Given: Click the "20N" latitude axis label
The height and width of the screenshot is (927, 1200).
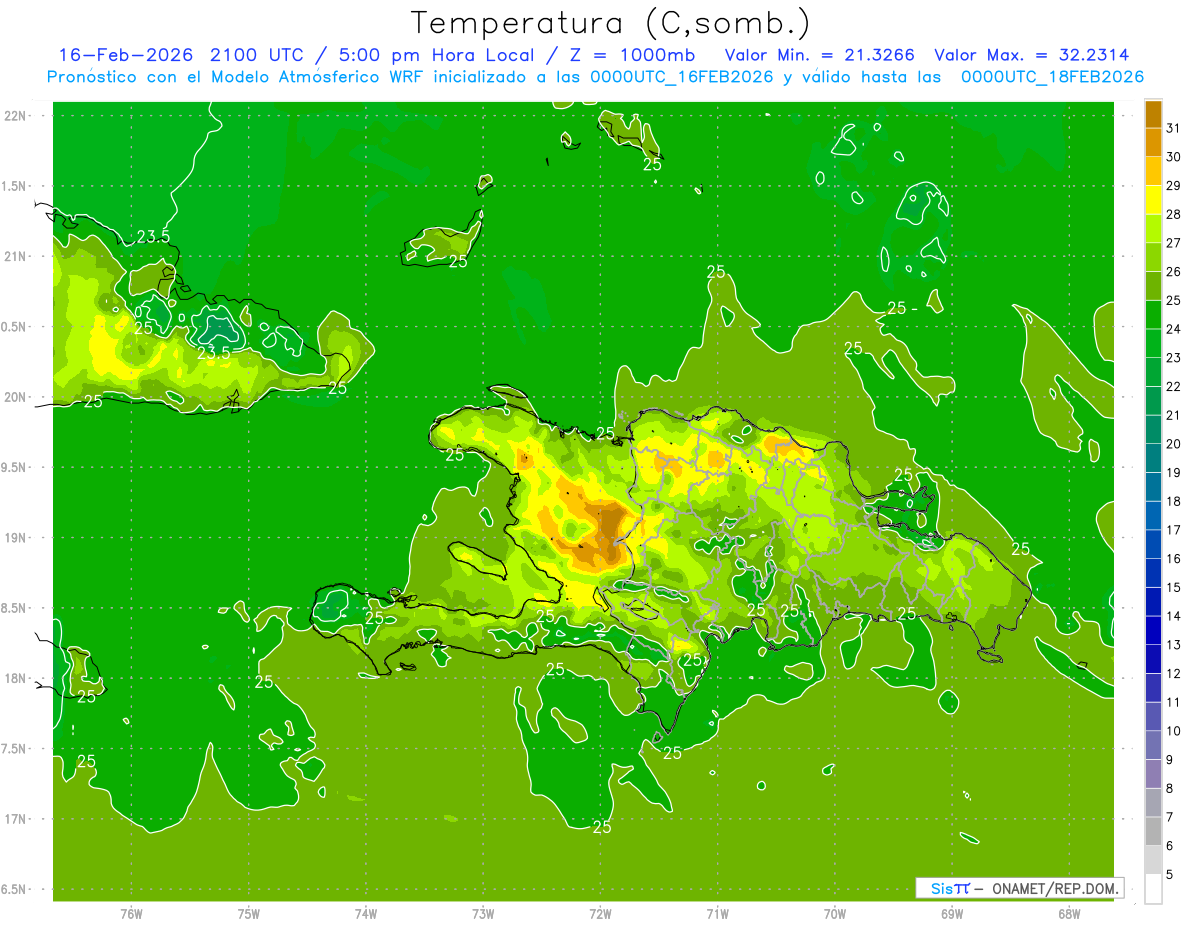Looking at the screenshot, I should [14, 397].
